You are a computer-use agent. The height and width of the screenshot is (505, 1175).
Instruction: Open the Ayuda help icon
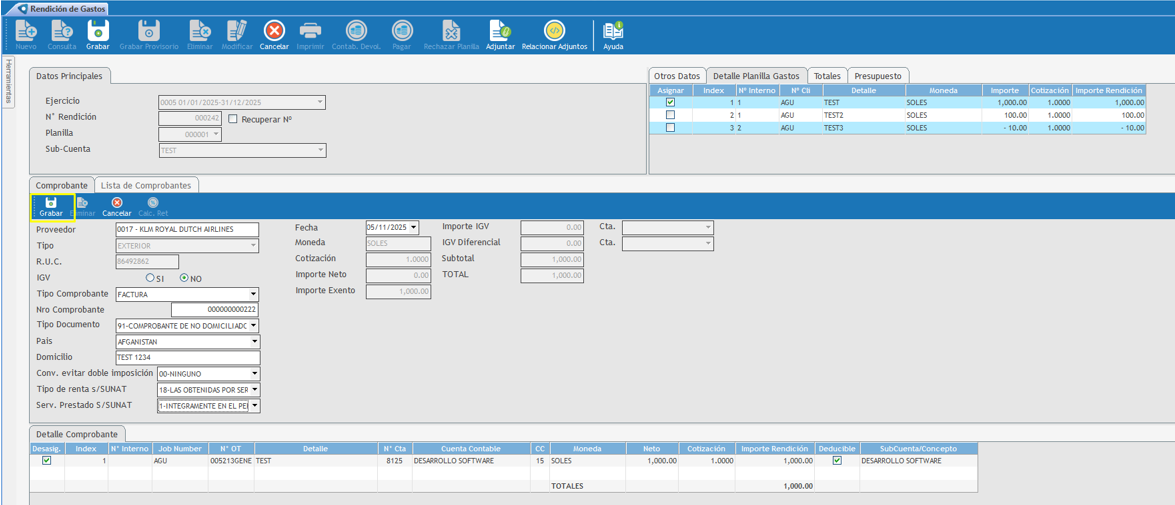pos(613,34)
